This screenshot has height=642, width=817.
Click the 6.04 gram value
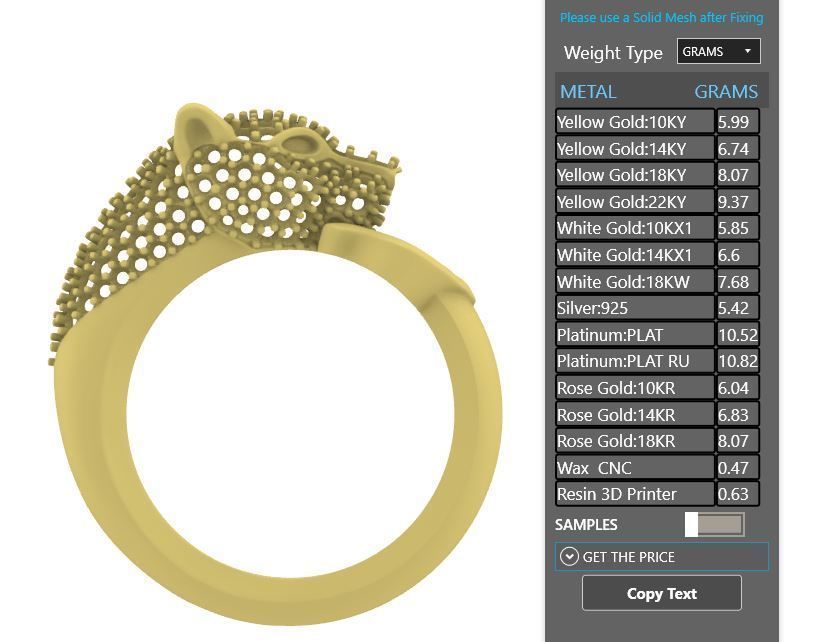point(738,388)
